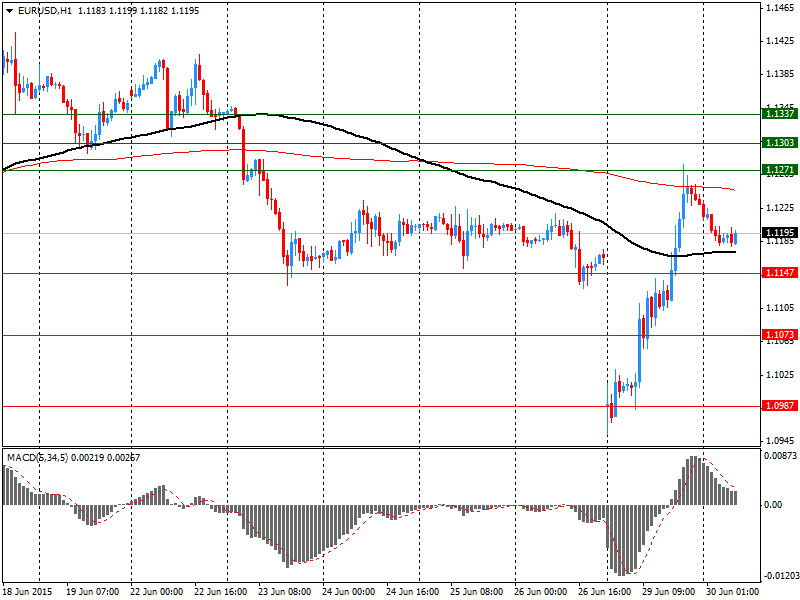
Task: Select the 25 Jun 08:00 time label
Action: point(477,592)
